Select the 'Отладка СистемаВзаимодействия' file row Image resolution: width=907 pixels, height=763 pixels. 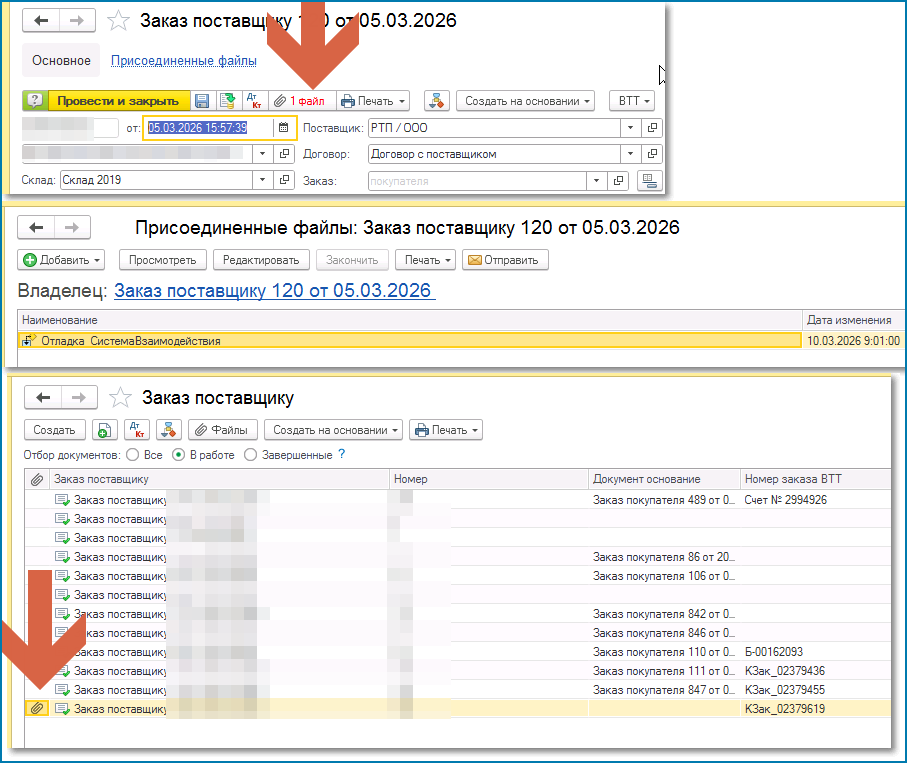[x=130, y=341]
